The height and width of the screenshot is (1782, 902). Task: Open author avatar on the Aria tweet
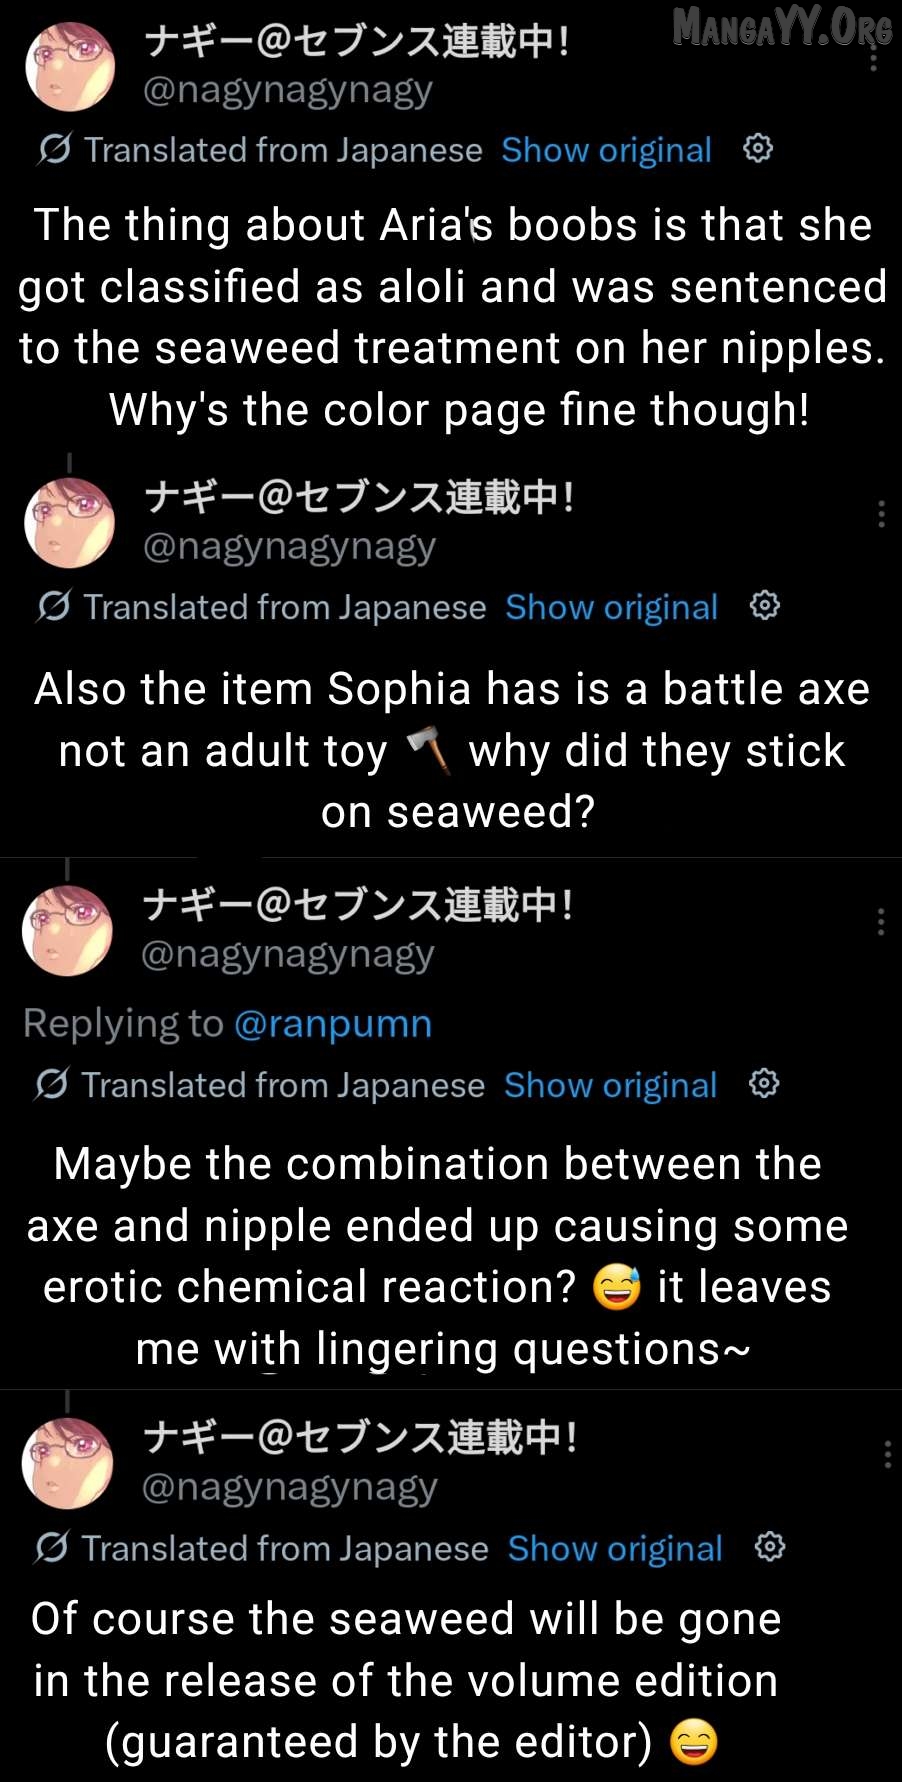pos(70,67)
